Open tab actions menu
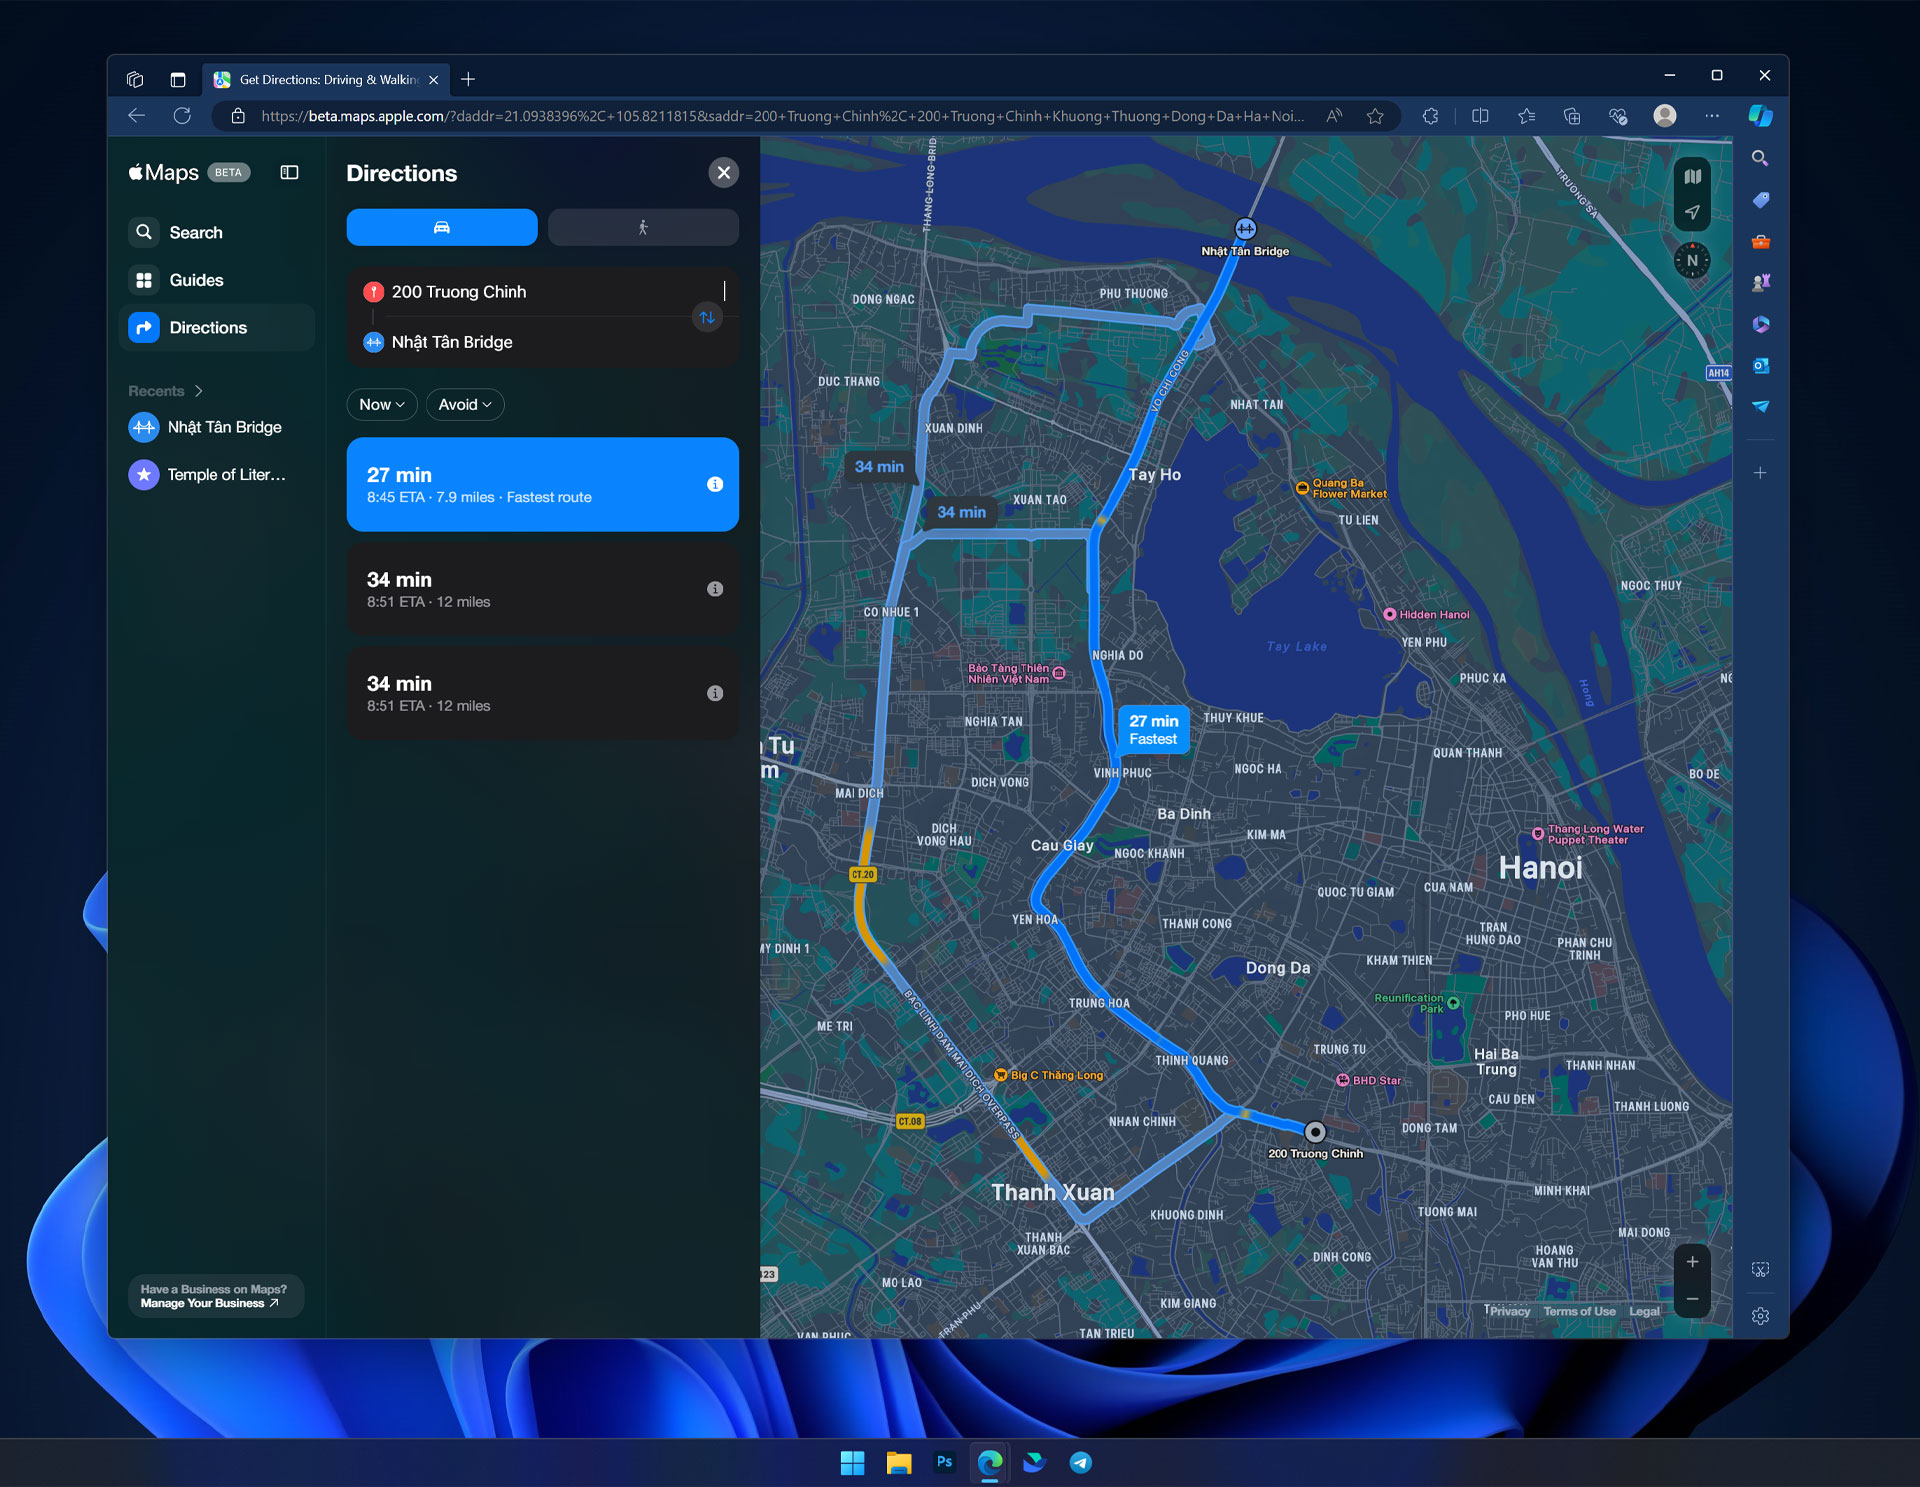 (178, 79)
